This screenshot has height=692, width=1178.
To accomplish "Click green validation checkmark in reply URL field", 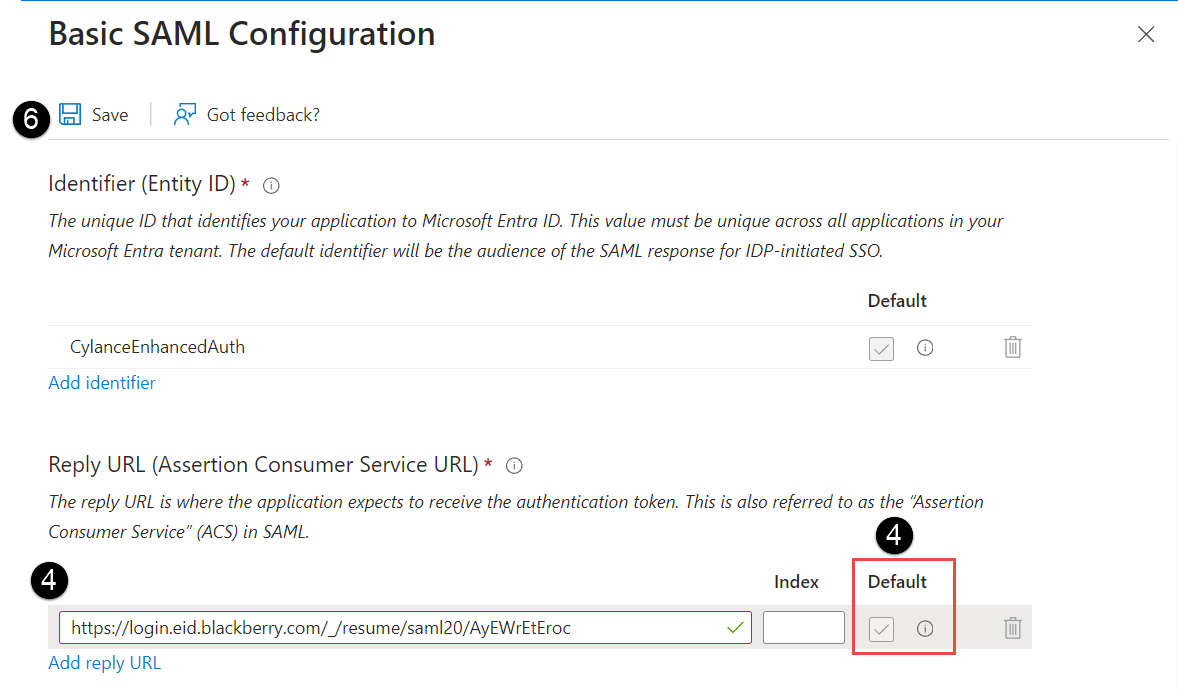I will coord(736,628).
